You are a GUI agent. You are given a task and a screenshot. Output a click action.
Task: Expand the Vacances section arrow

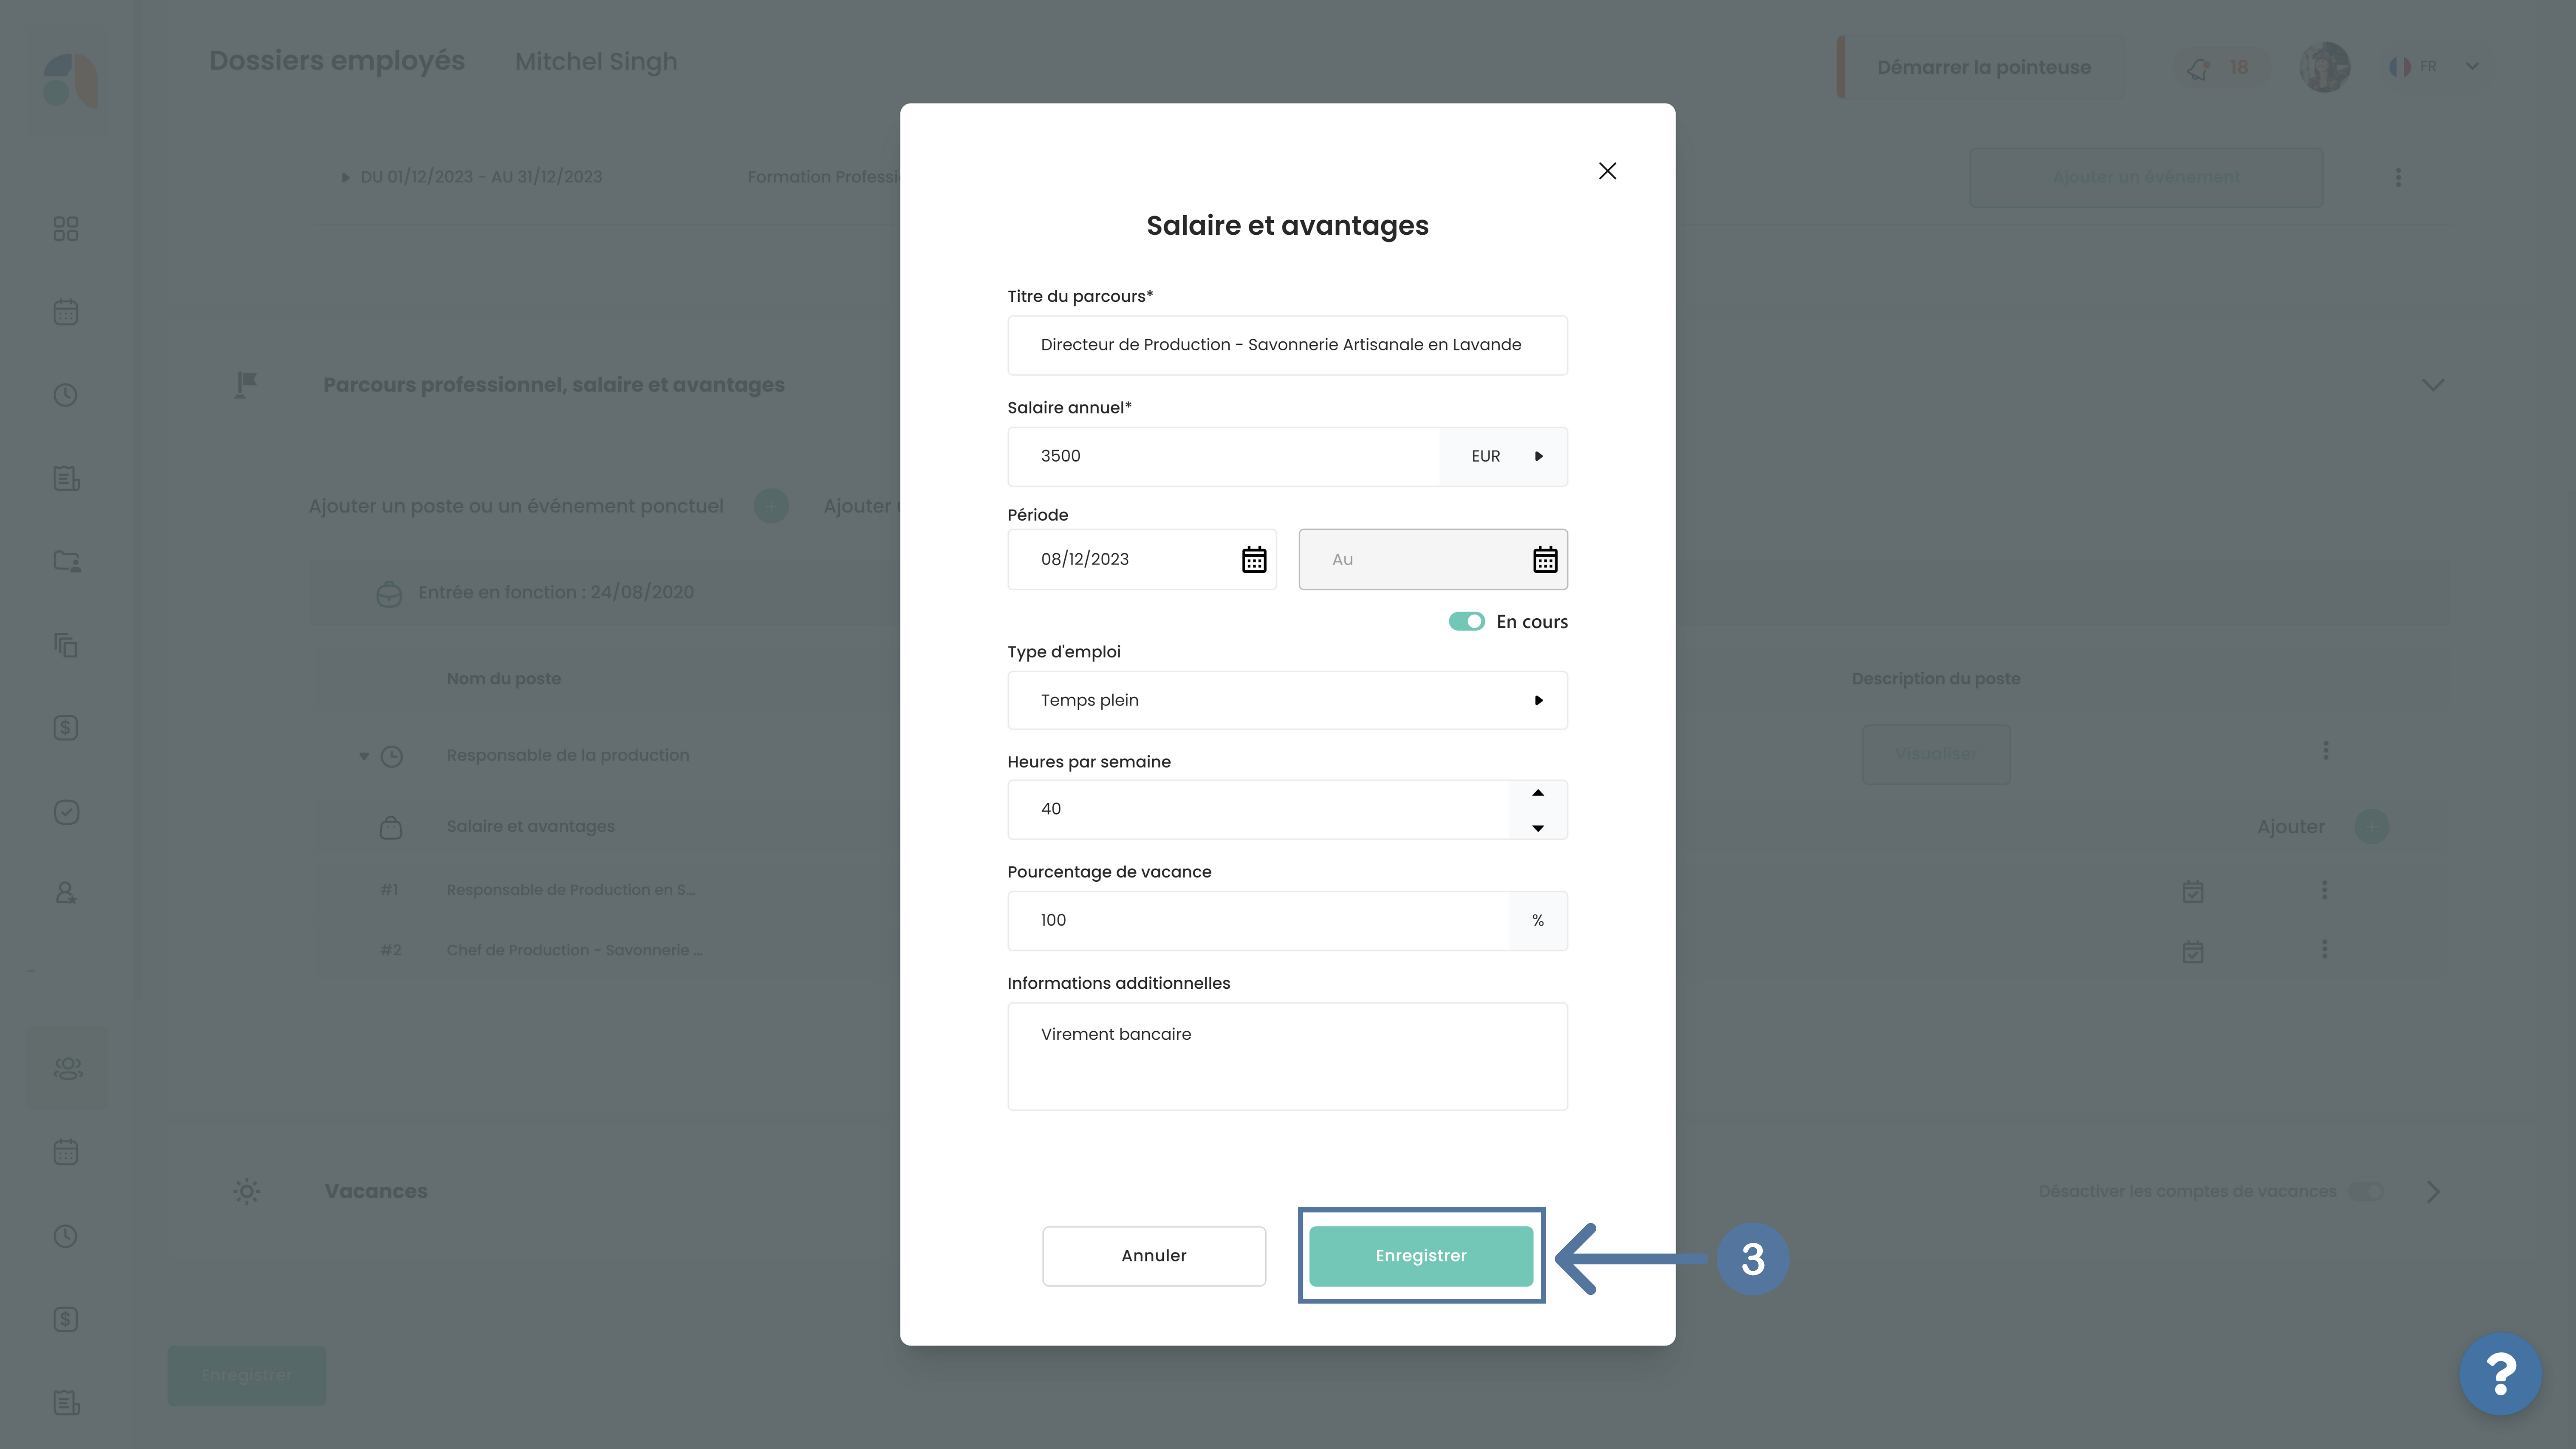coord(2433,1191)
